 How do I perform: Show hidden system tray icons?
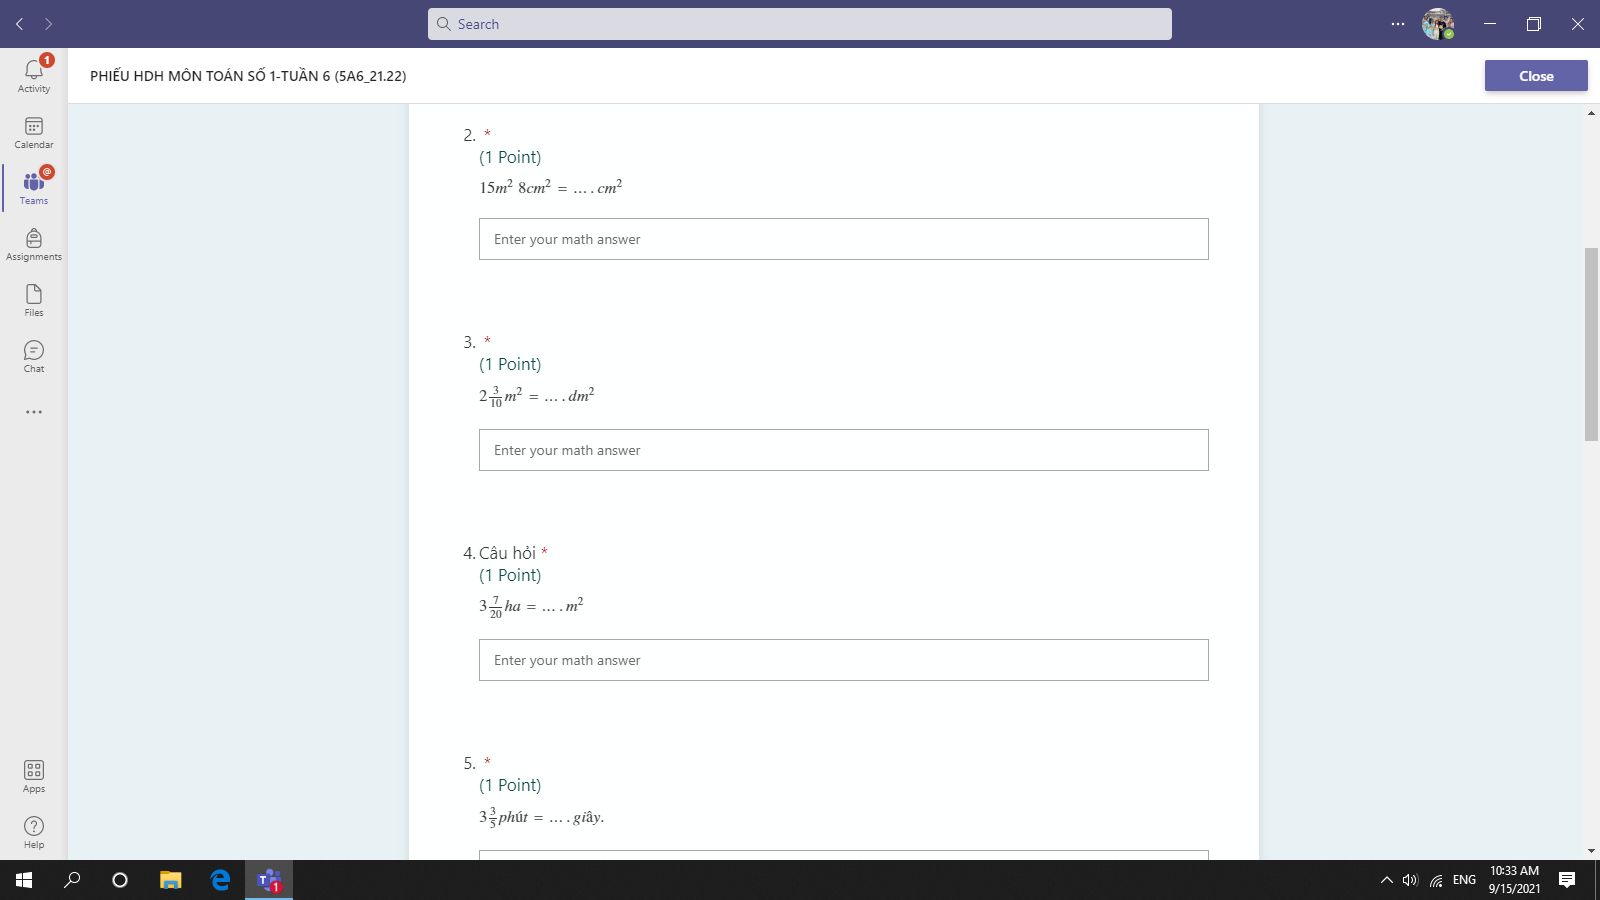click(1386, 880)
